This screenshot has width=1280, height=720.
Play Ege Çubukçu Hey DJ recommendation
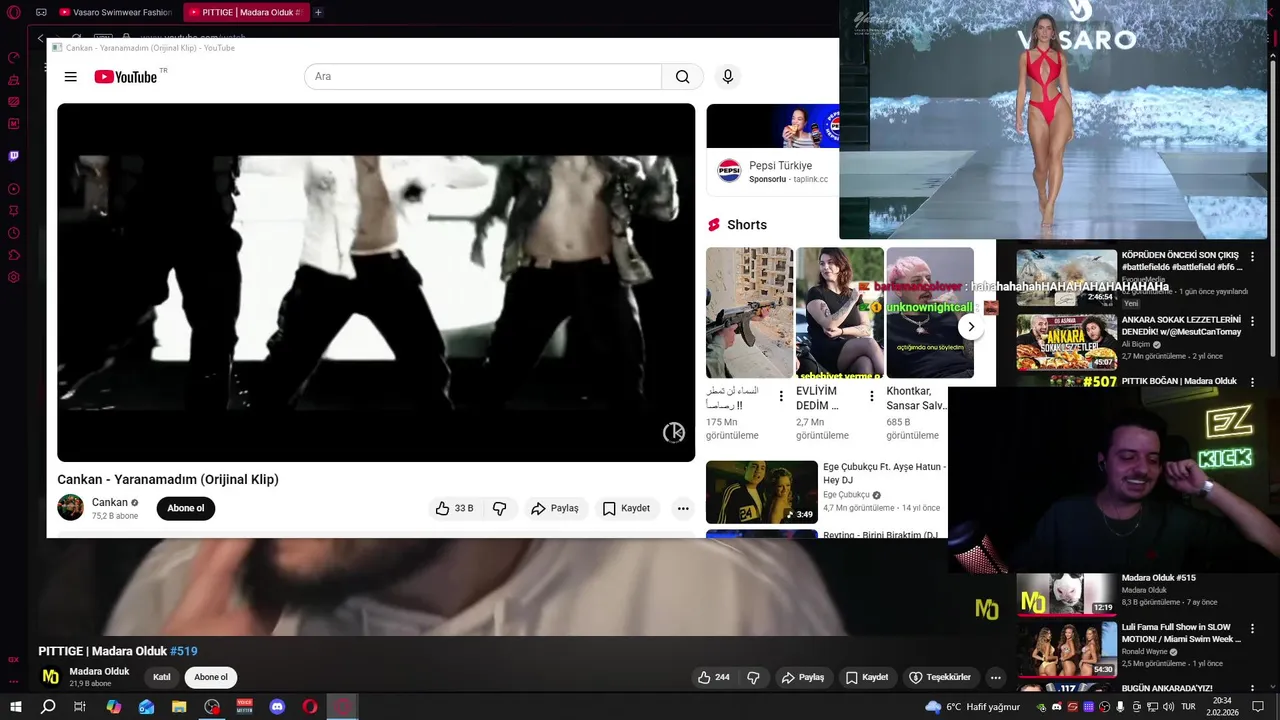pyautogui.click(x=762, y=492)
